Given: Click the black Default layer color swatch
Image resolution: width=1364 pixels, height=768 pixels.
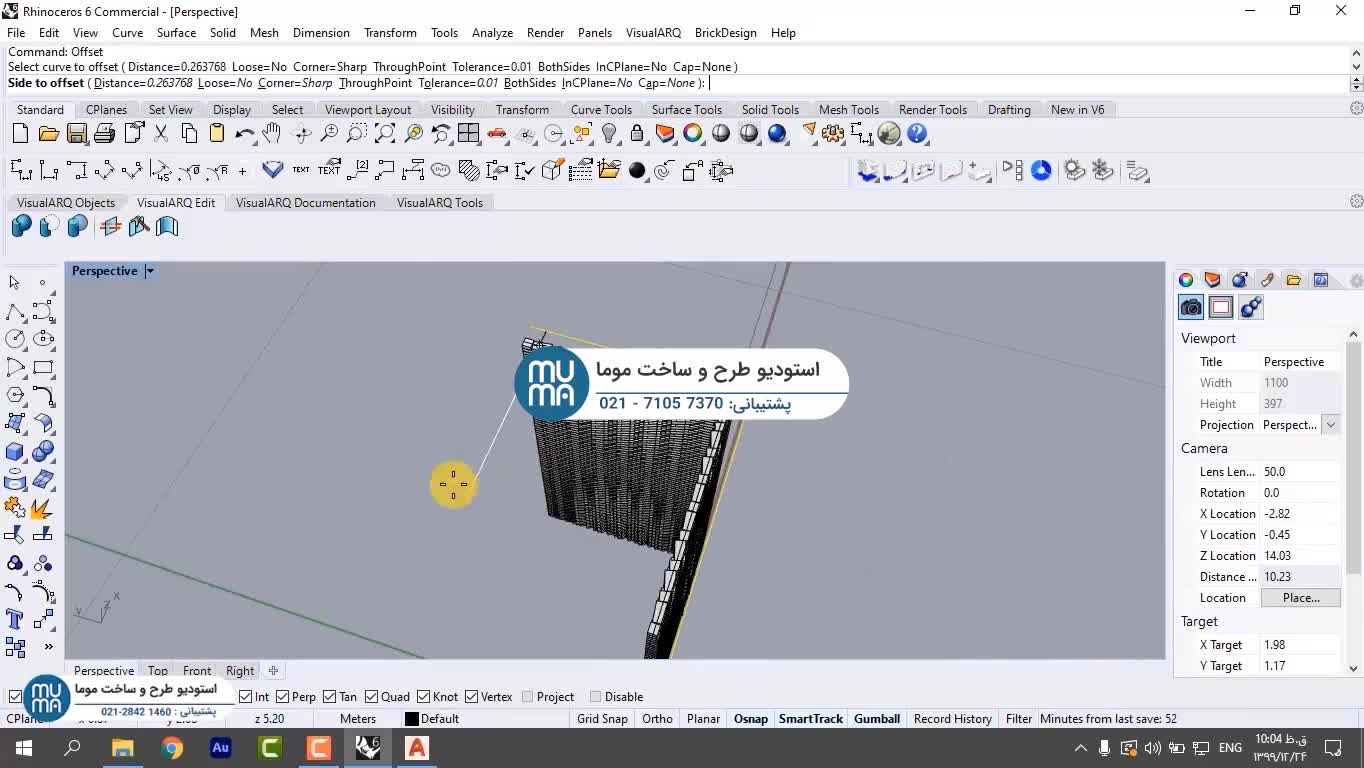Looking at the screenshot, I should point(411,719).
